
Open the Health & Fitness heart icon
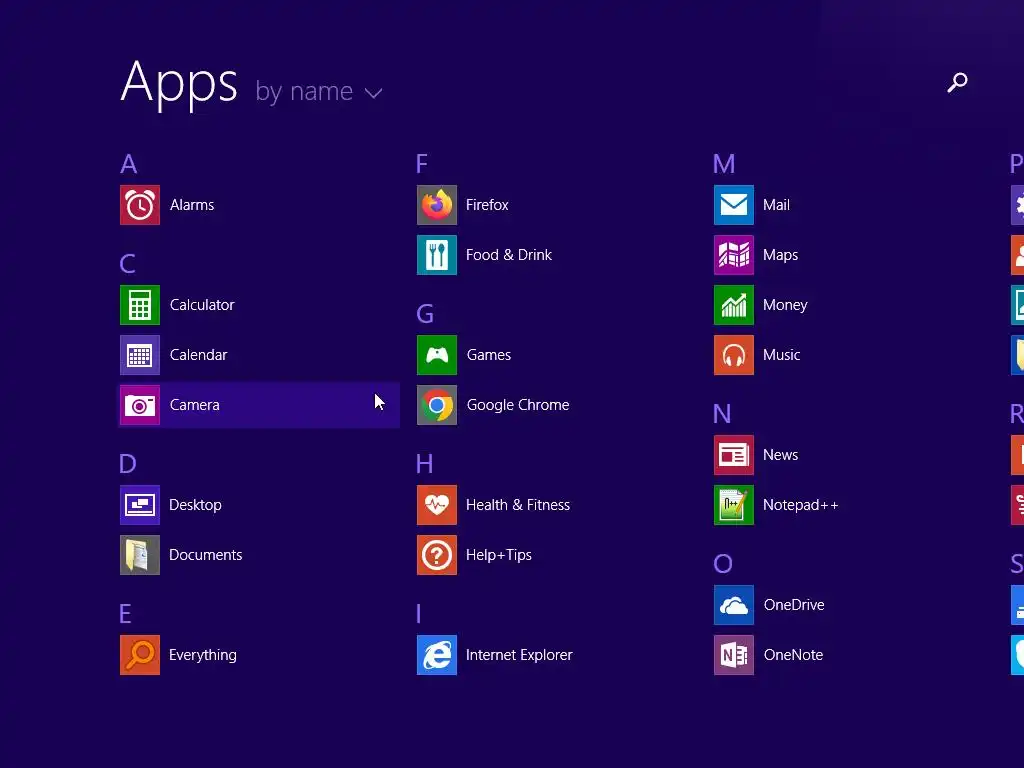point(437,505)
